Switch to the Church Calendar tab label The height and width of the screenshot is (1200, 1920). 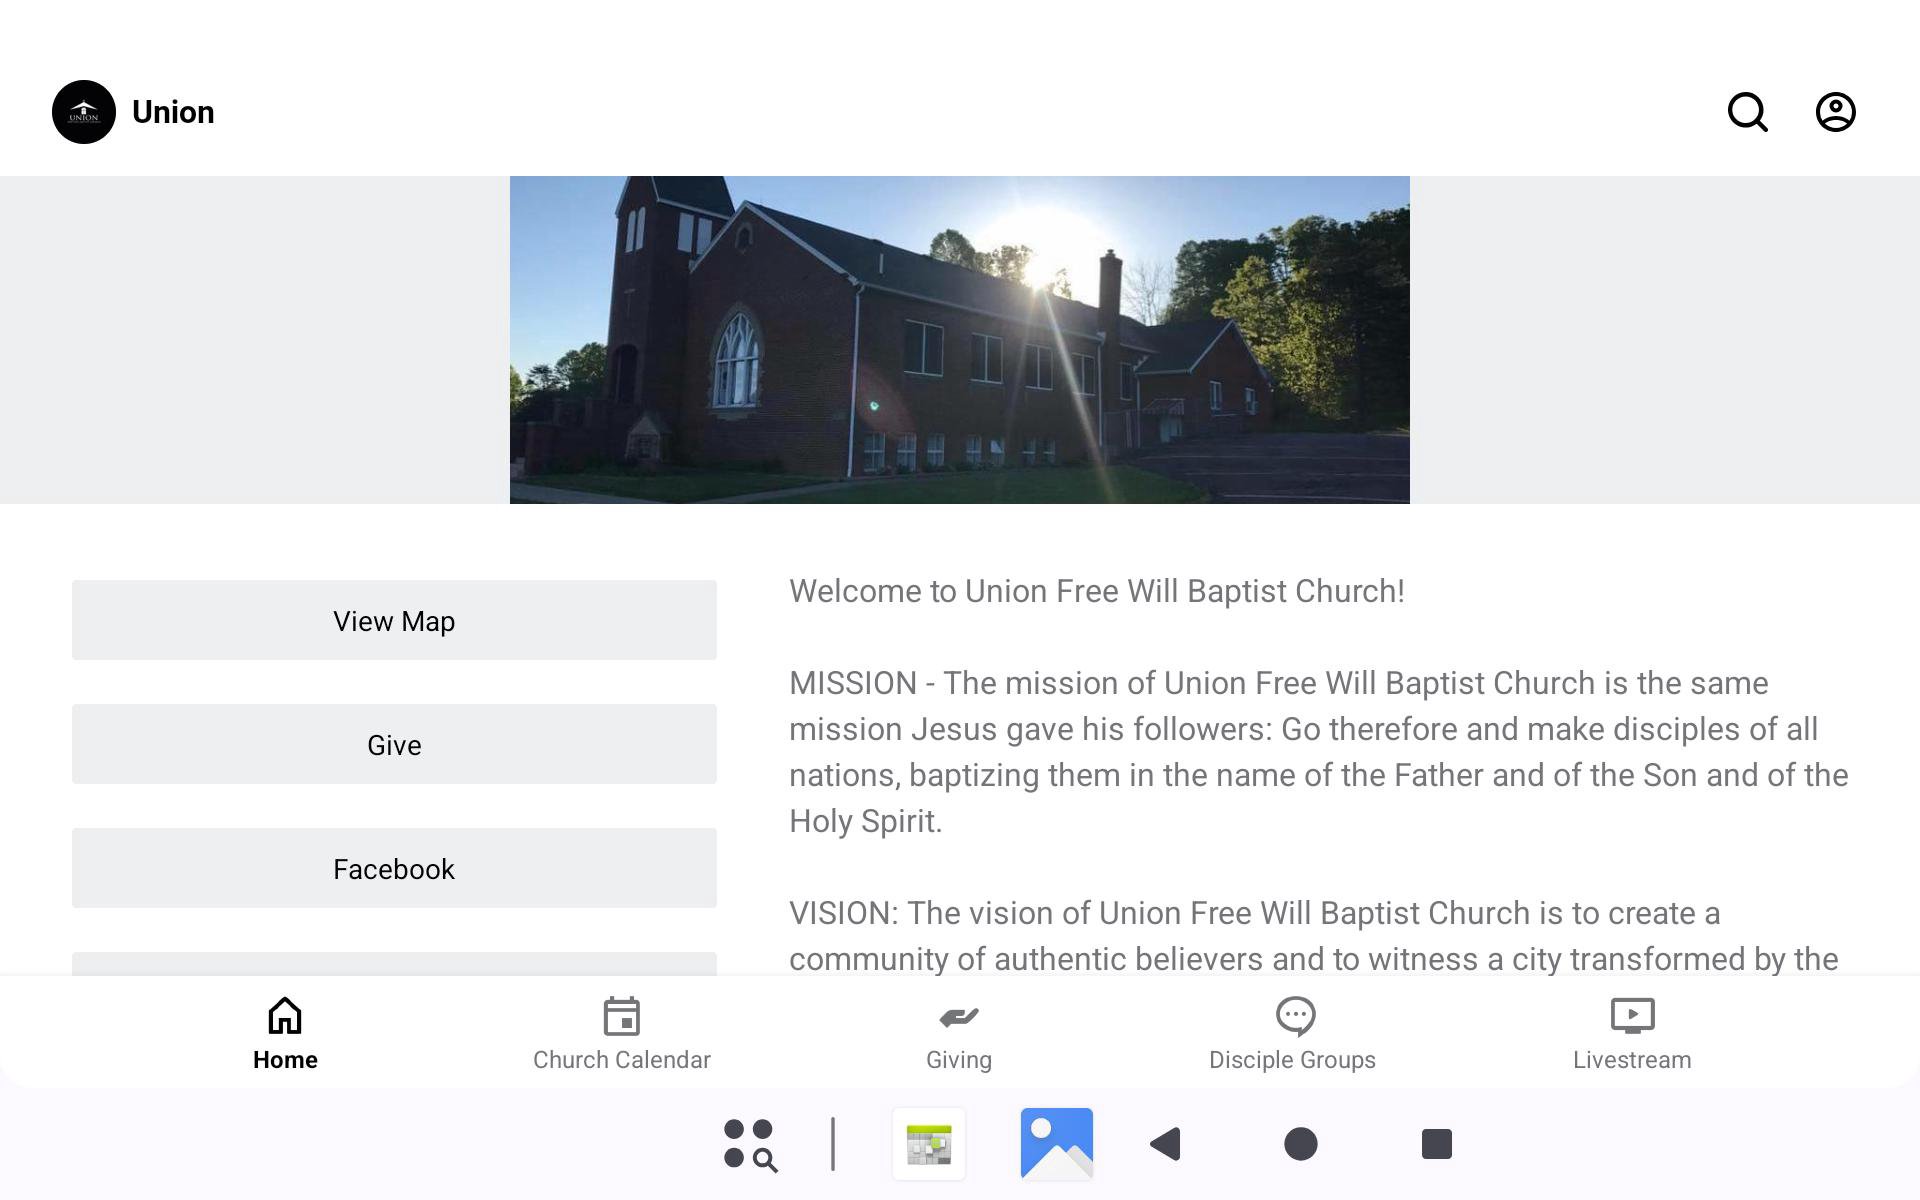(621, 1060)
